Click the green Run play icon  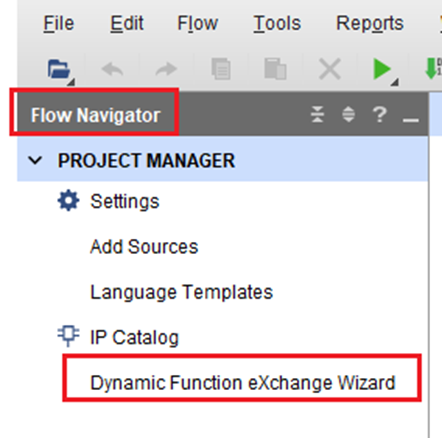pyautogui.click(x=382, y=69)
